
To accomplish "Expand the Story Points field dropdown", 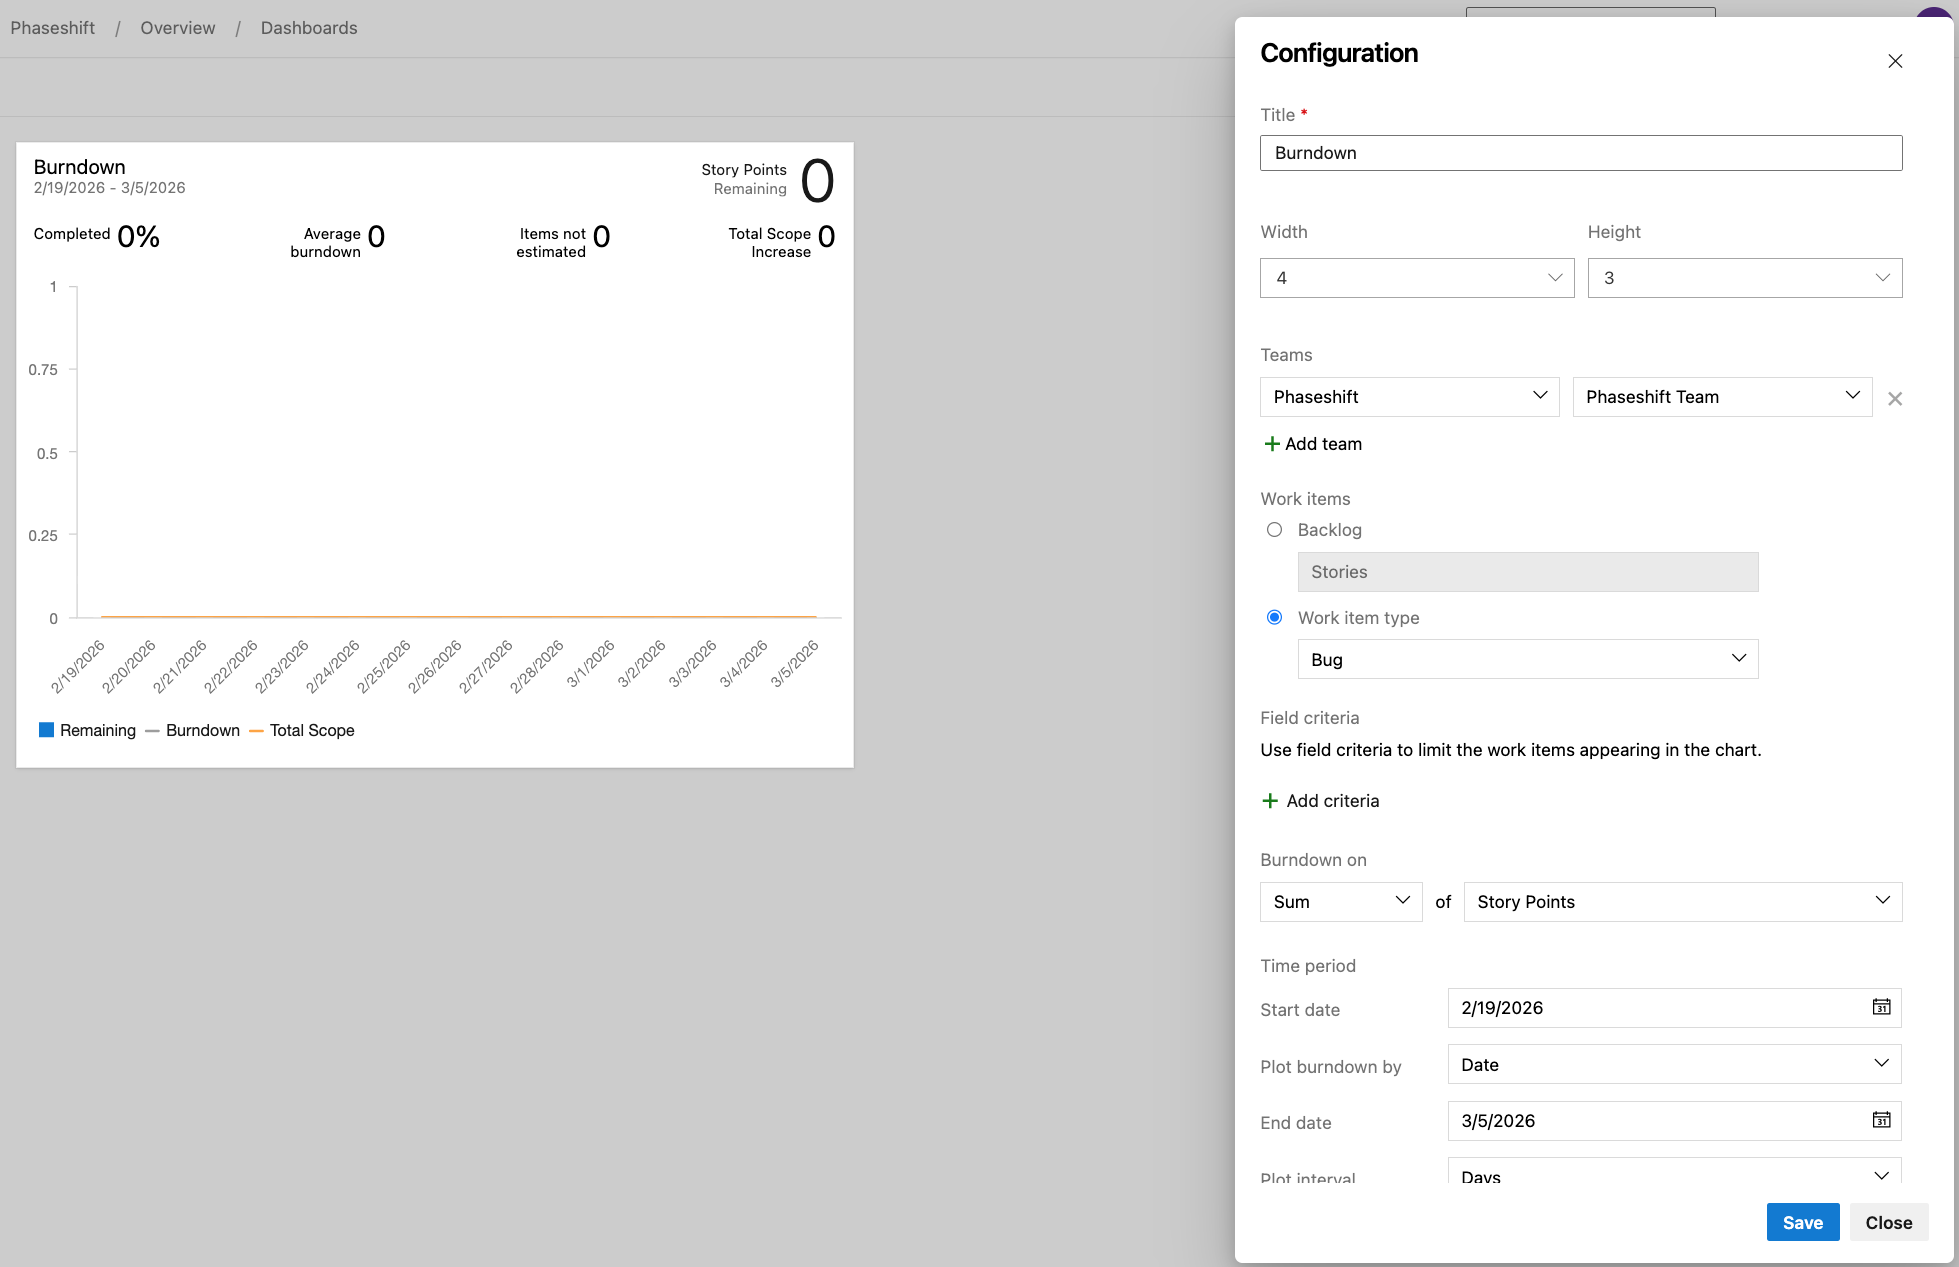I will tap(1682, 902).
